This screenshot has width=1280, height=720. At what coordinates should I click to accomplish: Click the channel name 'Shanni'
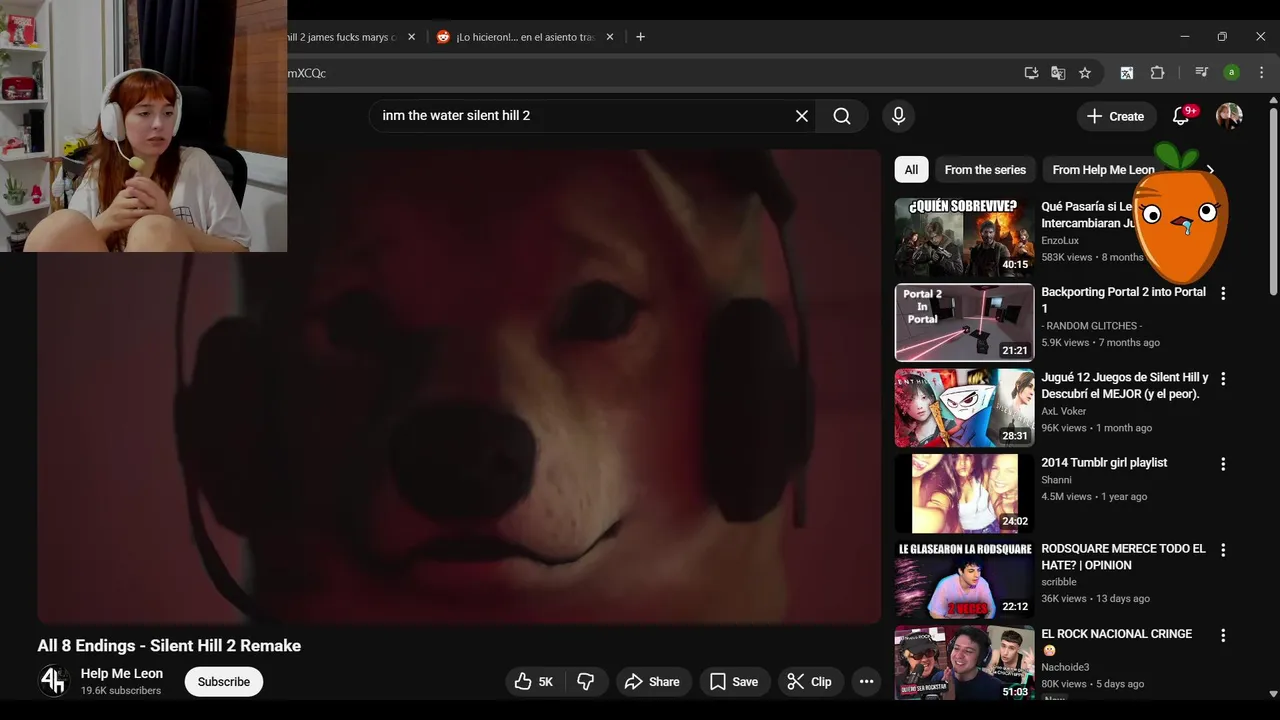[x=1056, y=480]
